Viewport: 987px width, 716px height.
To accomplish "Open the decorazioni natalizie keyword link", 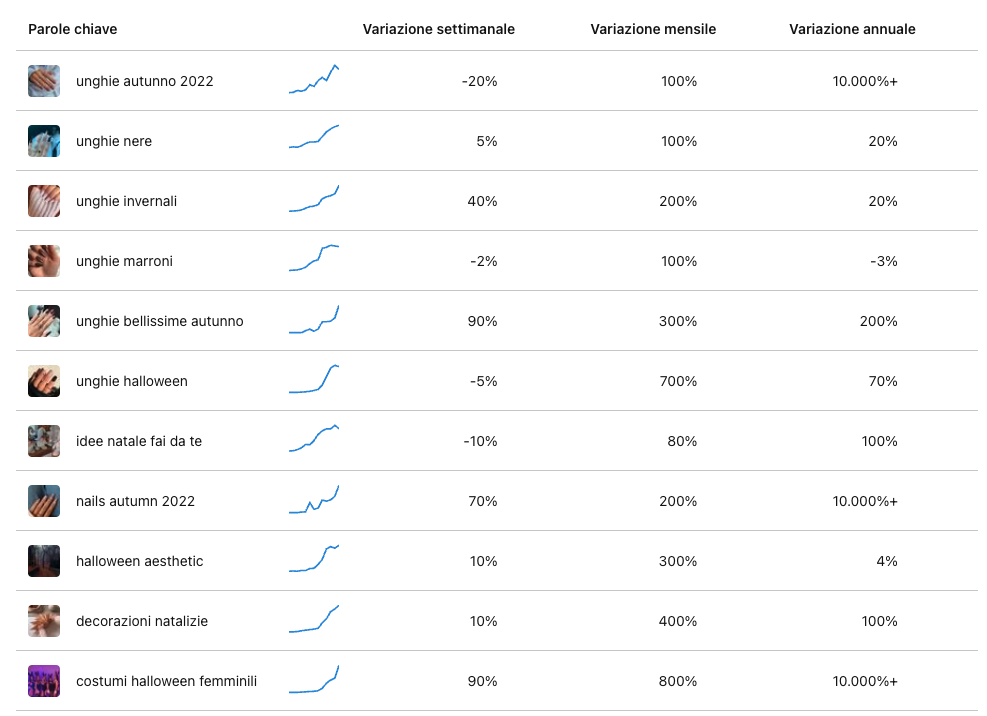I will (x=142, y=621).
